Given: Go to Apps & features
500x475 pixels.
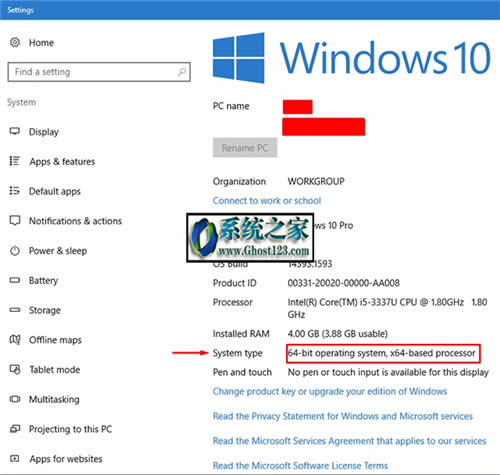Looking at the screenshot, I should point(62,161).
